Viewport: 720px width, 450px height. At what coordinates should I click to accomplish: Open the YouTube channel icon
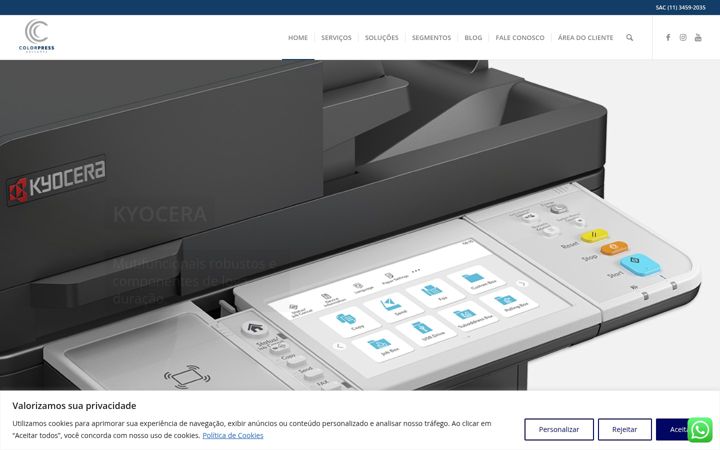(x=698, y=38)
